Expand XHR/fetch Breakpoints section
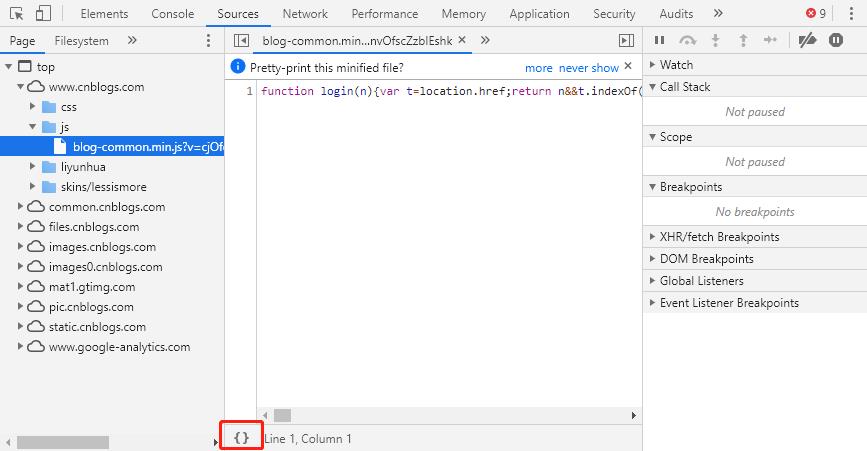Screen dimensions: 867x451 tap(755, 237)
